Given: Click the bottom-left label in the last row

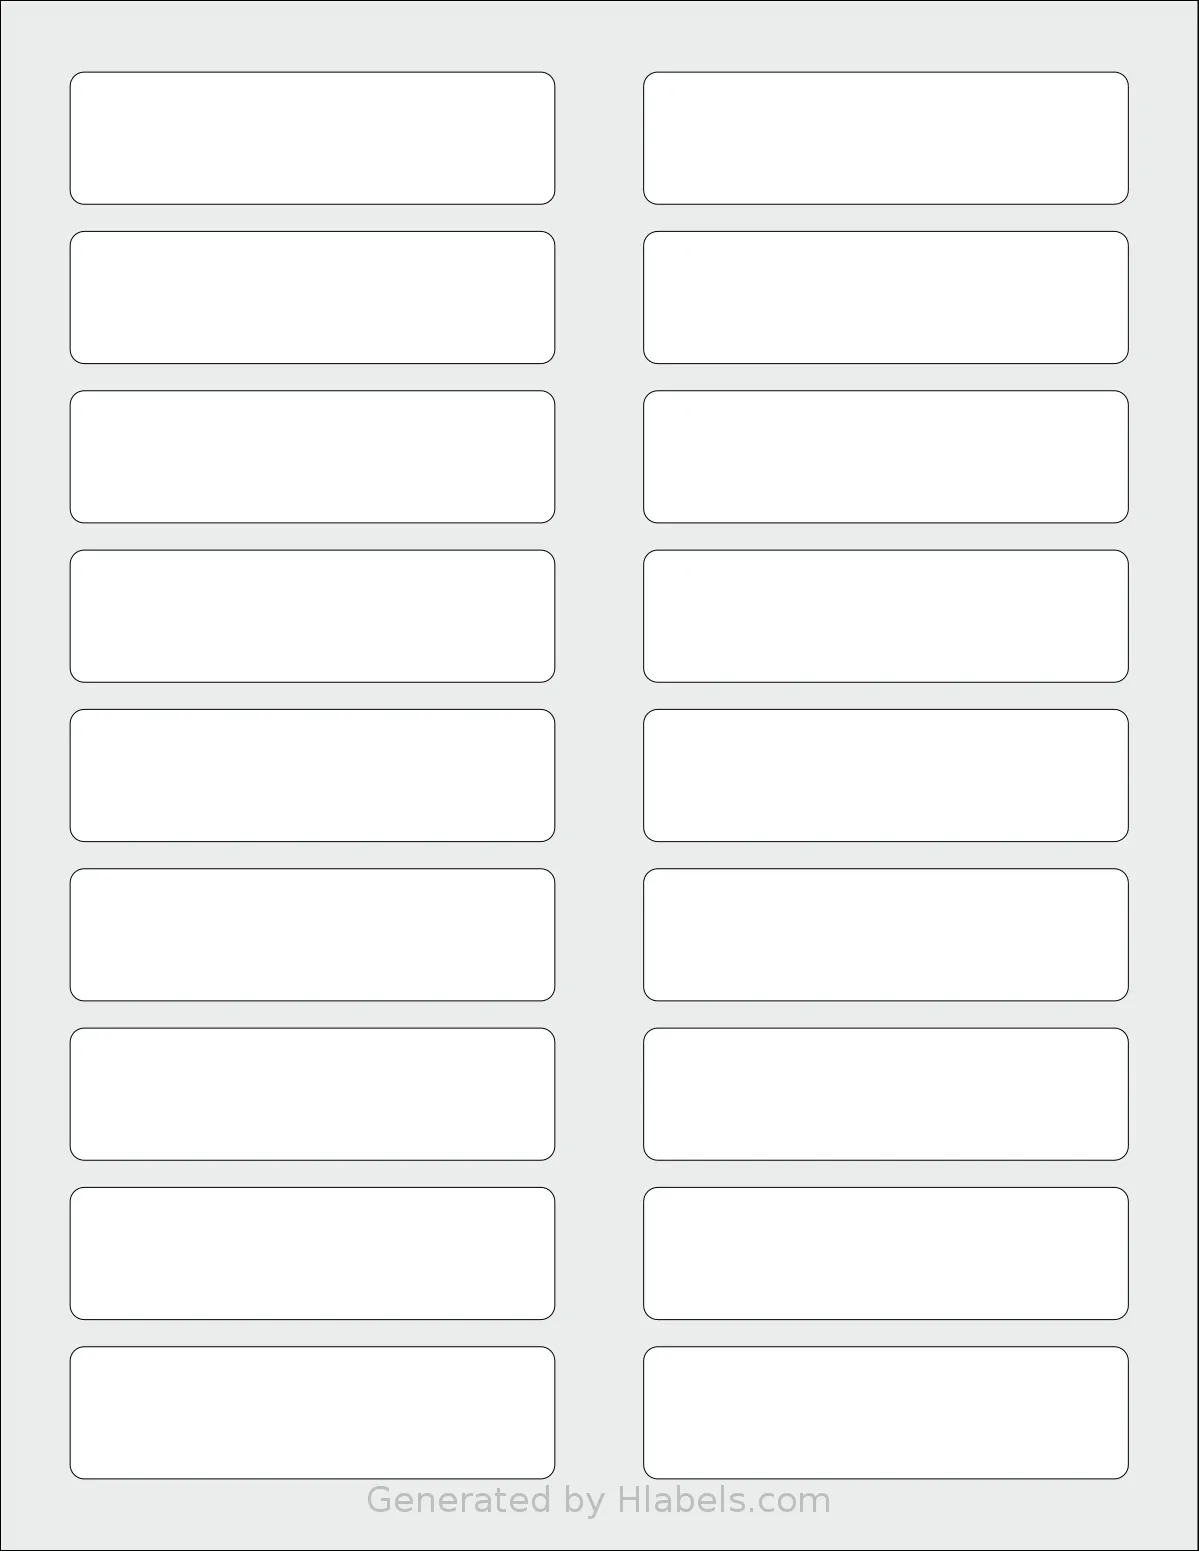Looking at the screenshot, I should pyautogui.click(x=312, y=1413).
